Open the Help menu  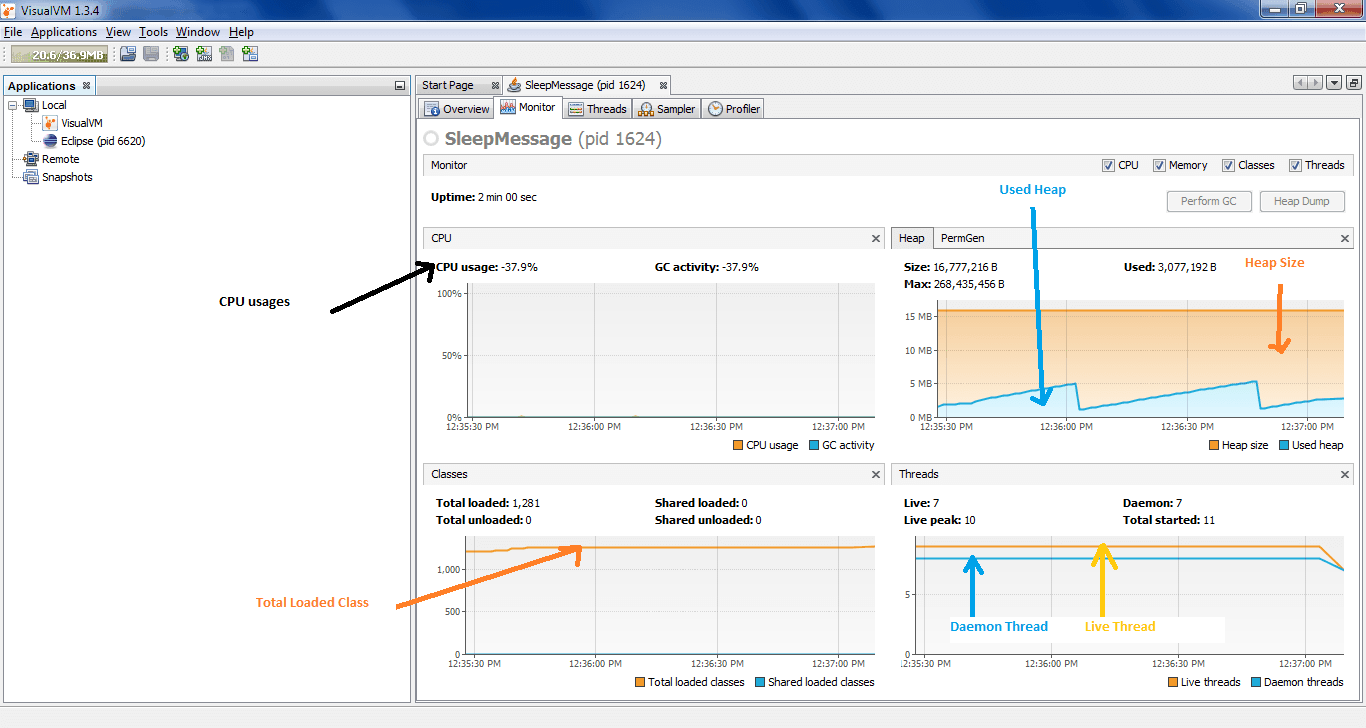tap(241, 32)
